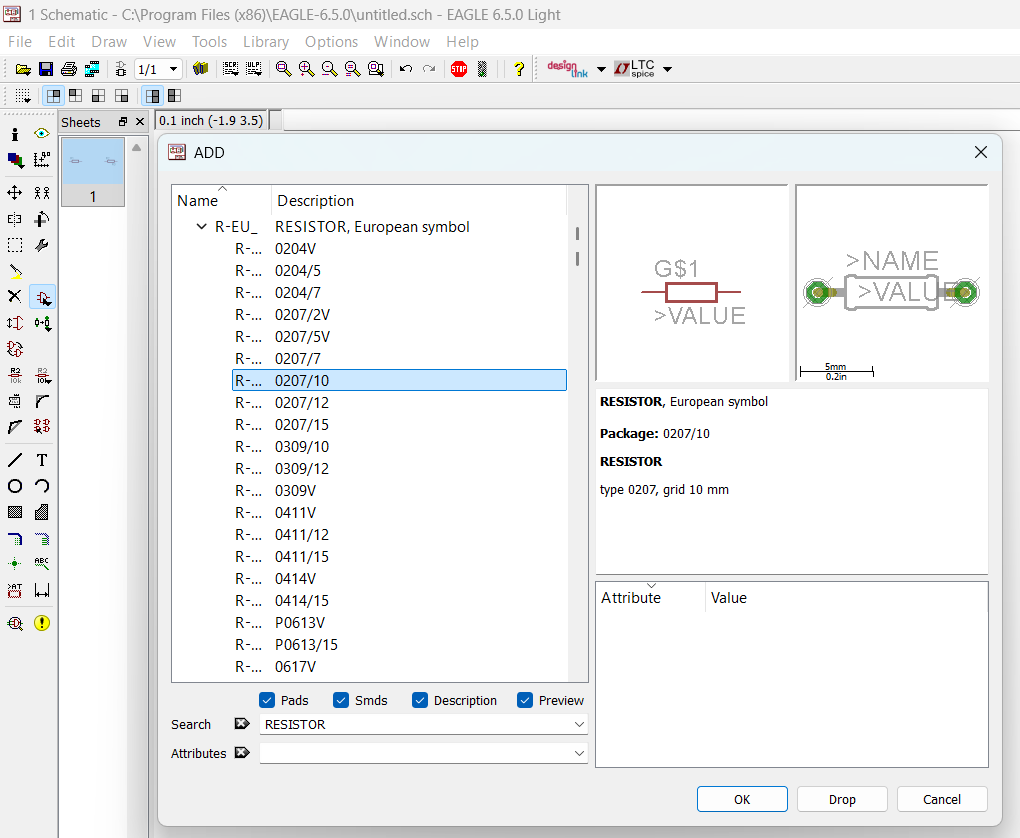Select the Delete (X) tool
The height and width of the screenshot is (838, 1020).
15,297
